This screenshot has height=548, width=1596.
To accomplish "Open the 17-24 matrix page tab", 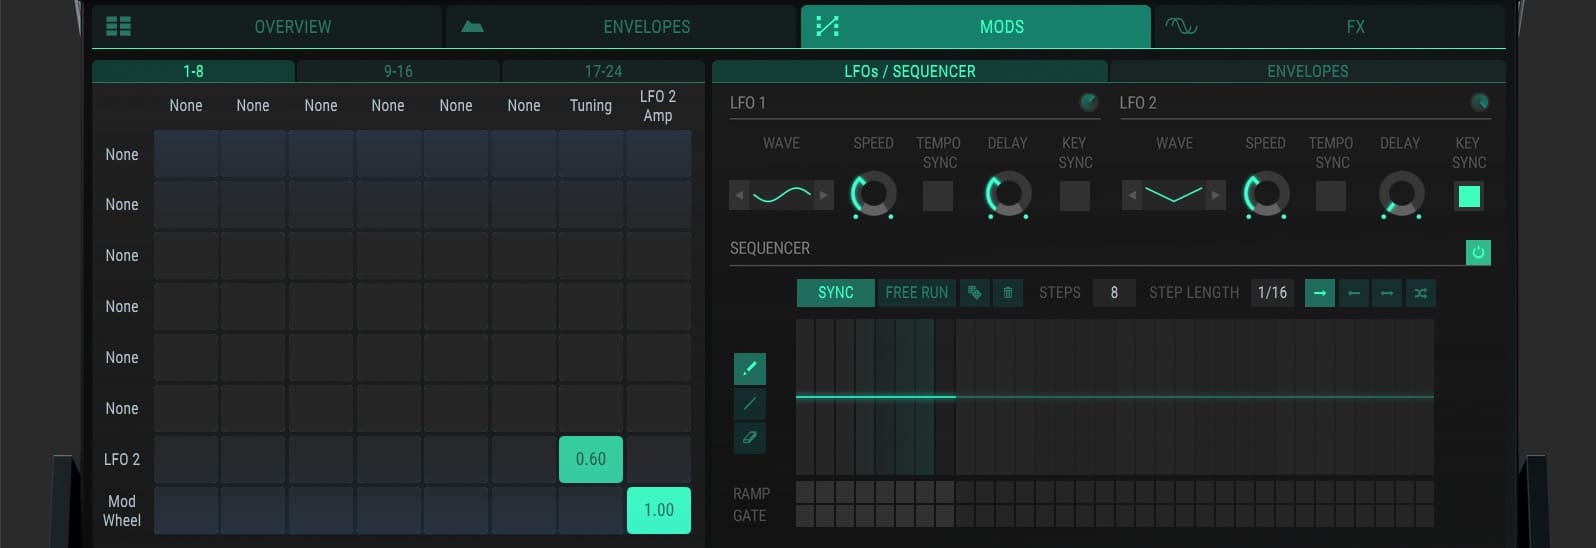I will pos(603,71).
